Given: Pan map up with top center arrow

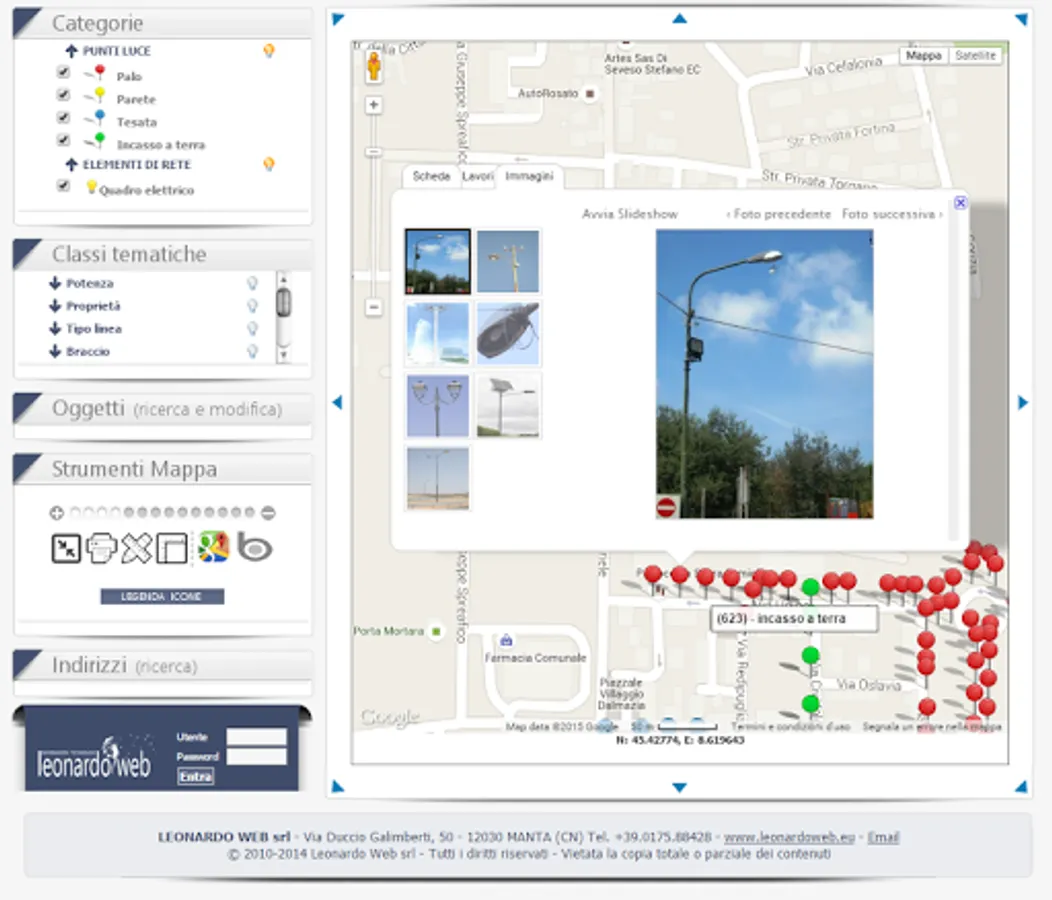Looking at the screenshot, I should click(x=680, y=19).
